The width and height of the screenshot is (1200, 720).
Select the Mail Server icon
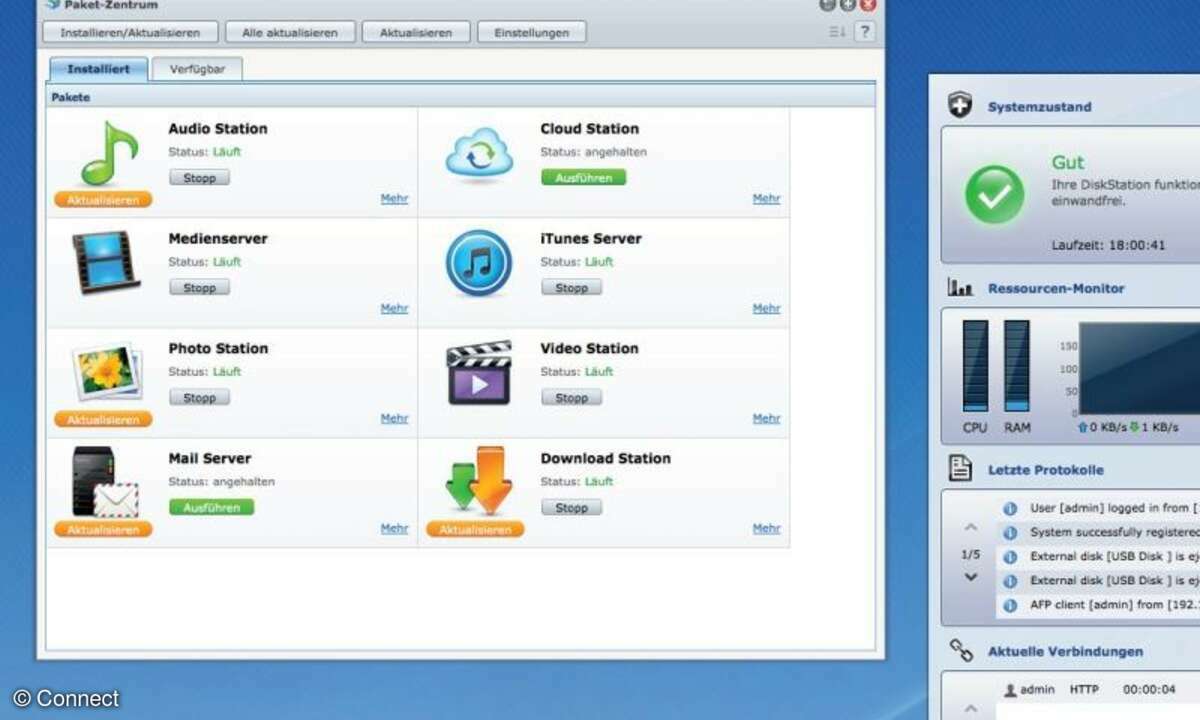point(105,482)
